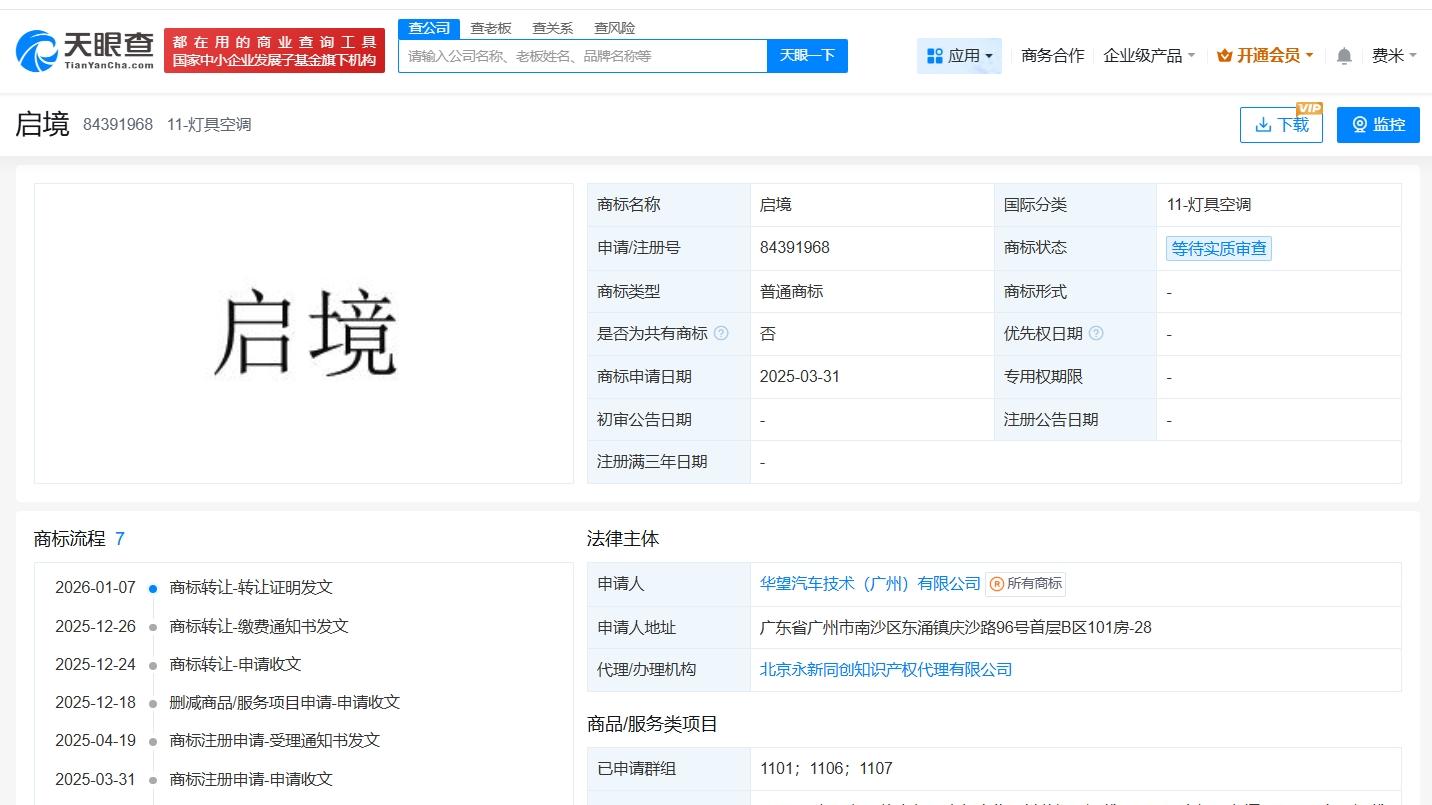Switch to the 查老板 tab
The image size is (1432, 805).
(x=489, y=28)
